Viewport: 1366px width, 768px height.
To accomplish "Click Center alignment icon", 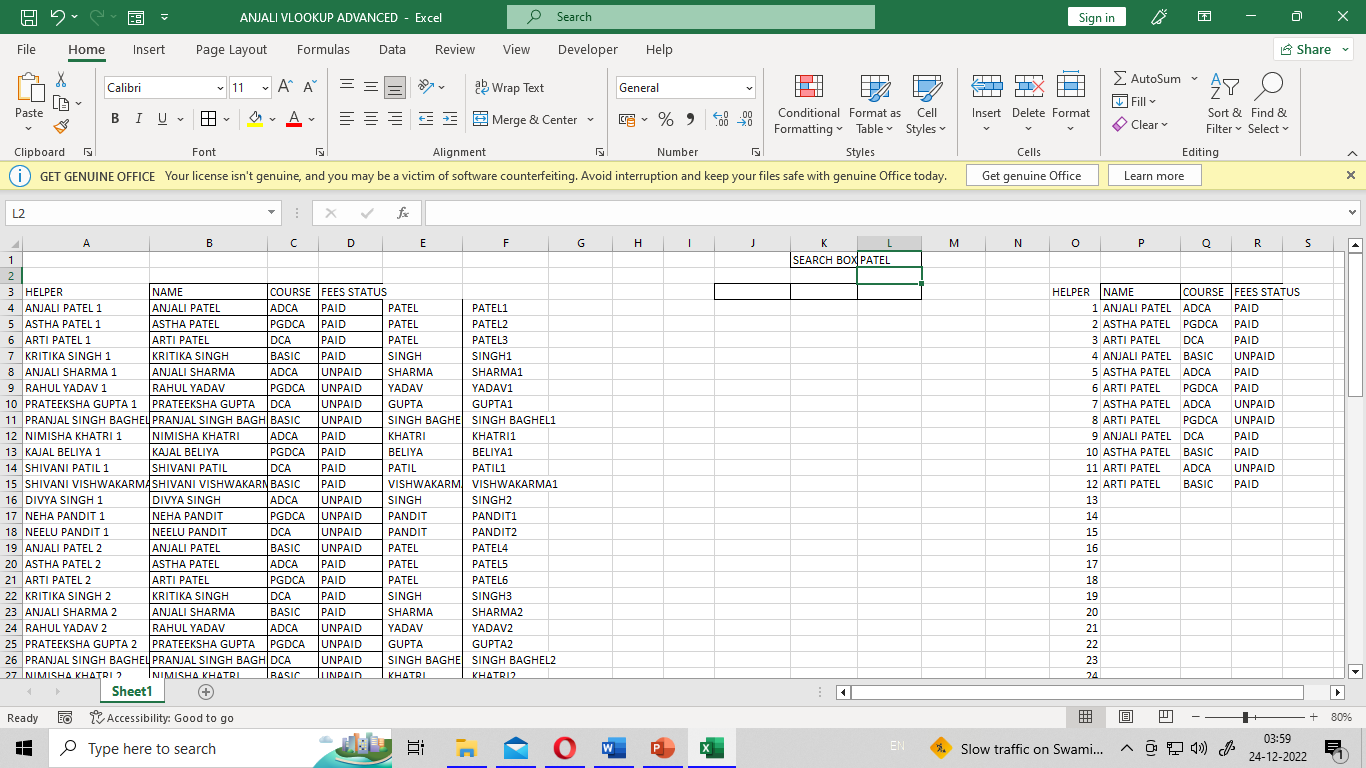I will point(371,119).
